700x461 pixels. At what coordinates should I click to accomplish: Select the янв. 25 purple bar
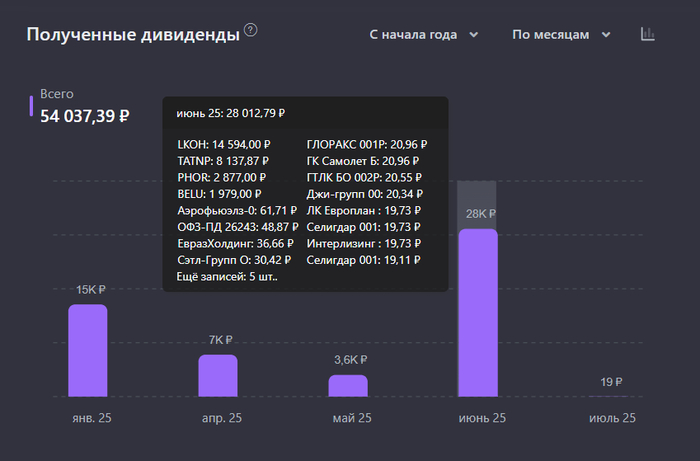coord(88,350)
